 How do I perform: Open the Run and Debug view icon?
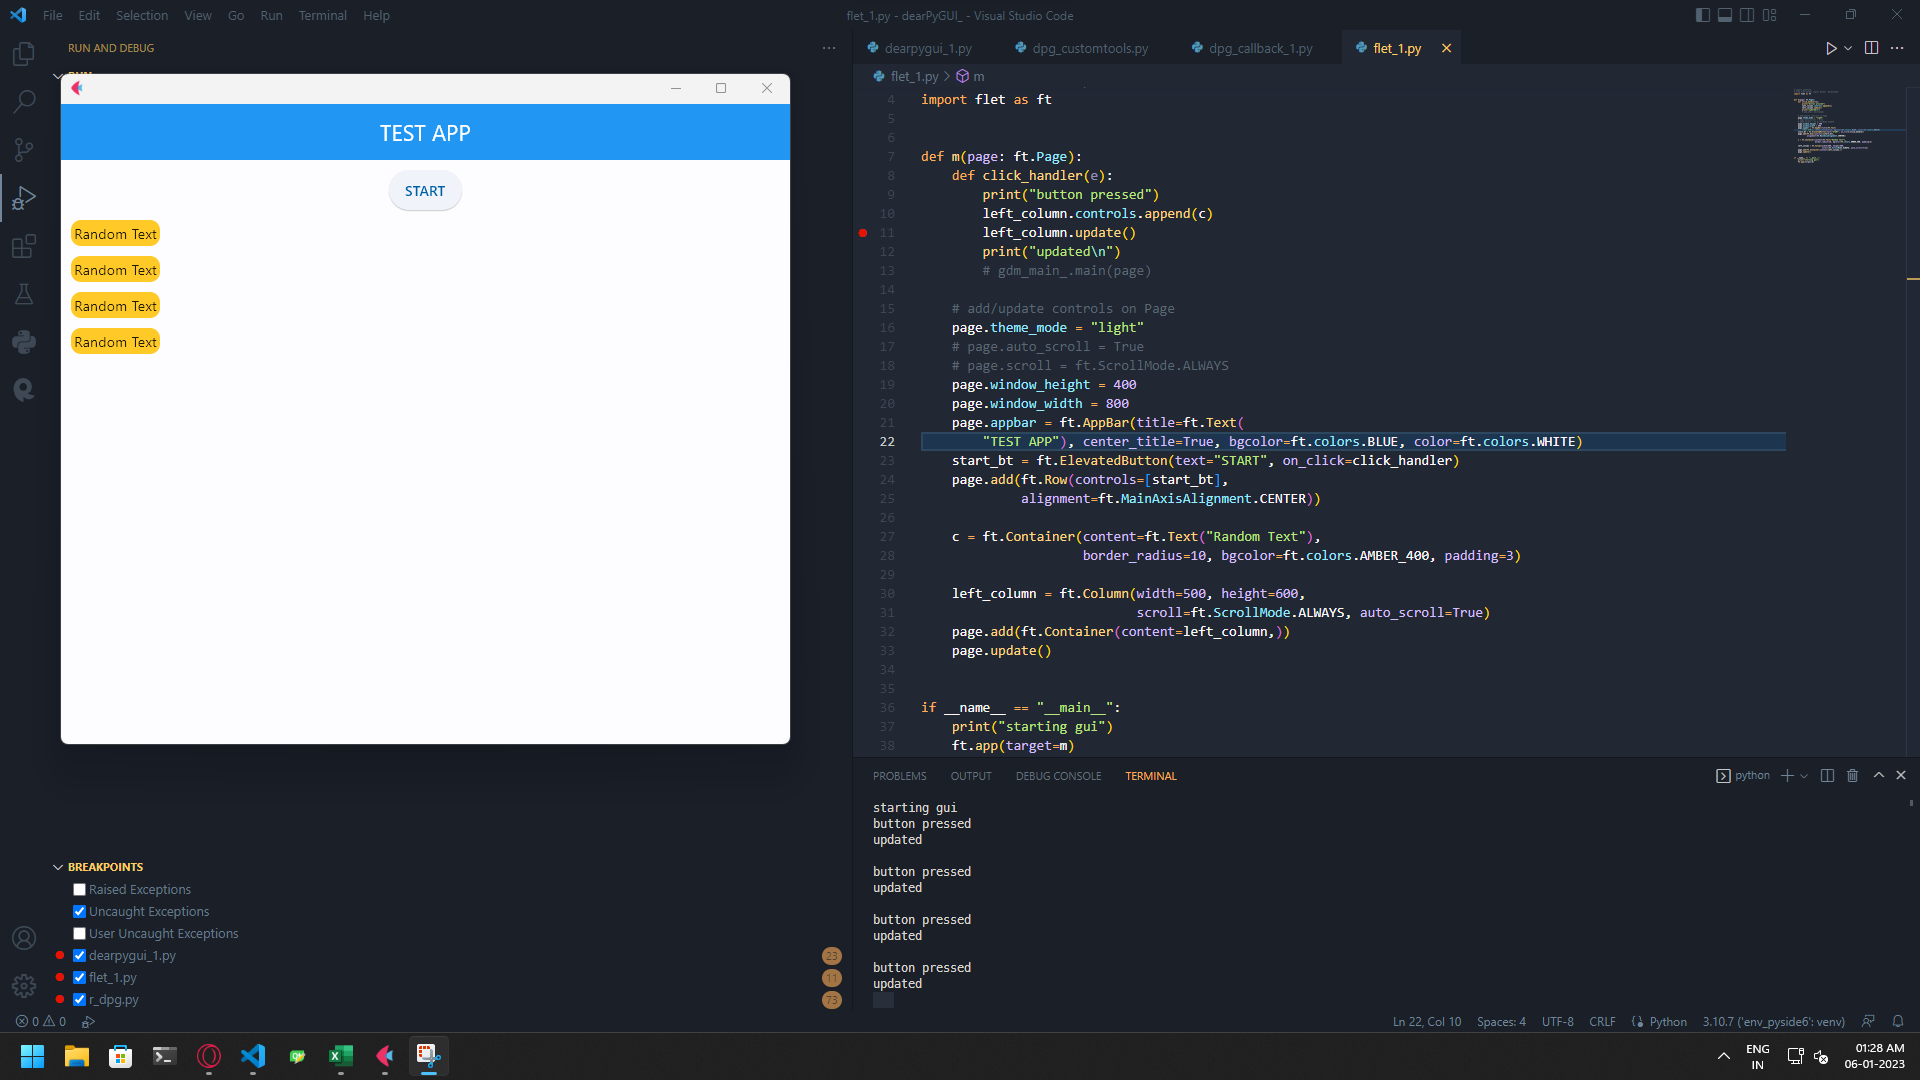click(x=24, y=198)
